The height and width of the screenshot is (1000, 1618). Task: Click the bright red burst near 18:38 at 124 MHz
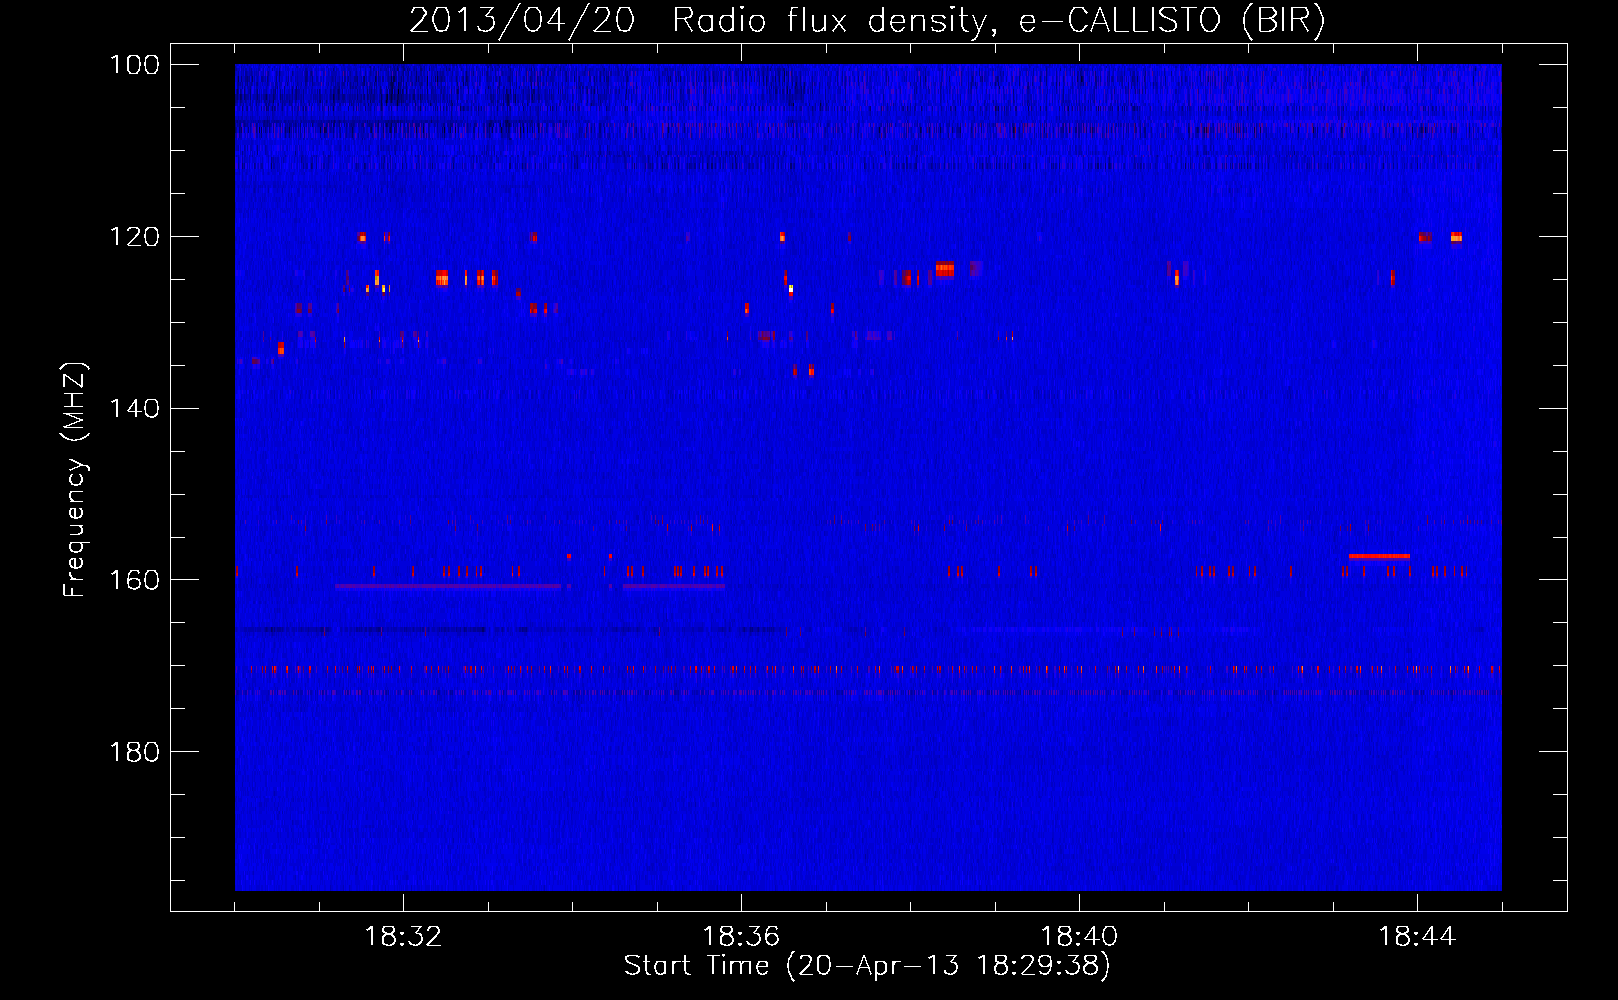(945, 269)
